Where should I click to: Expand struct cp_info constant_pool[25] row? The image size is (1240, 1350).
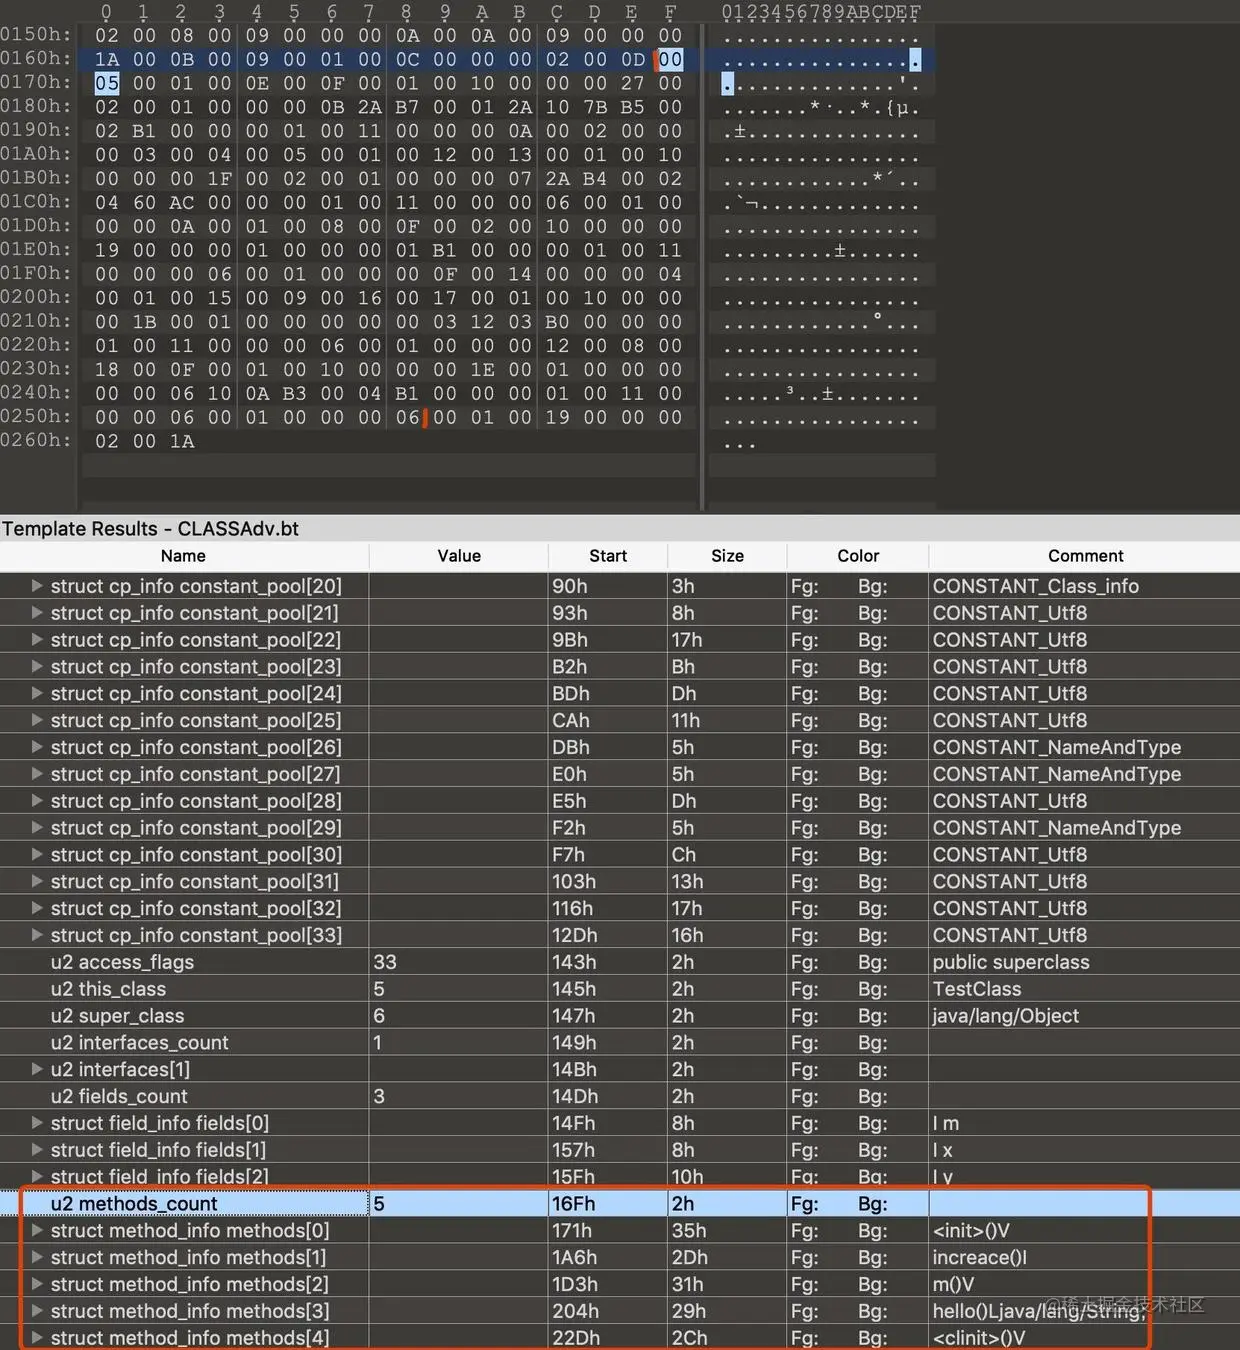click(37, 720)
